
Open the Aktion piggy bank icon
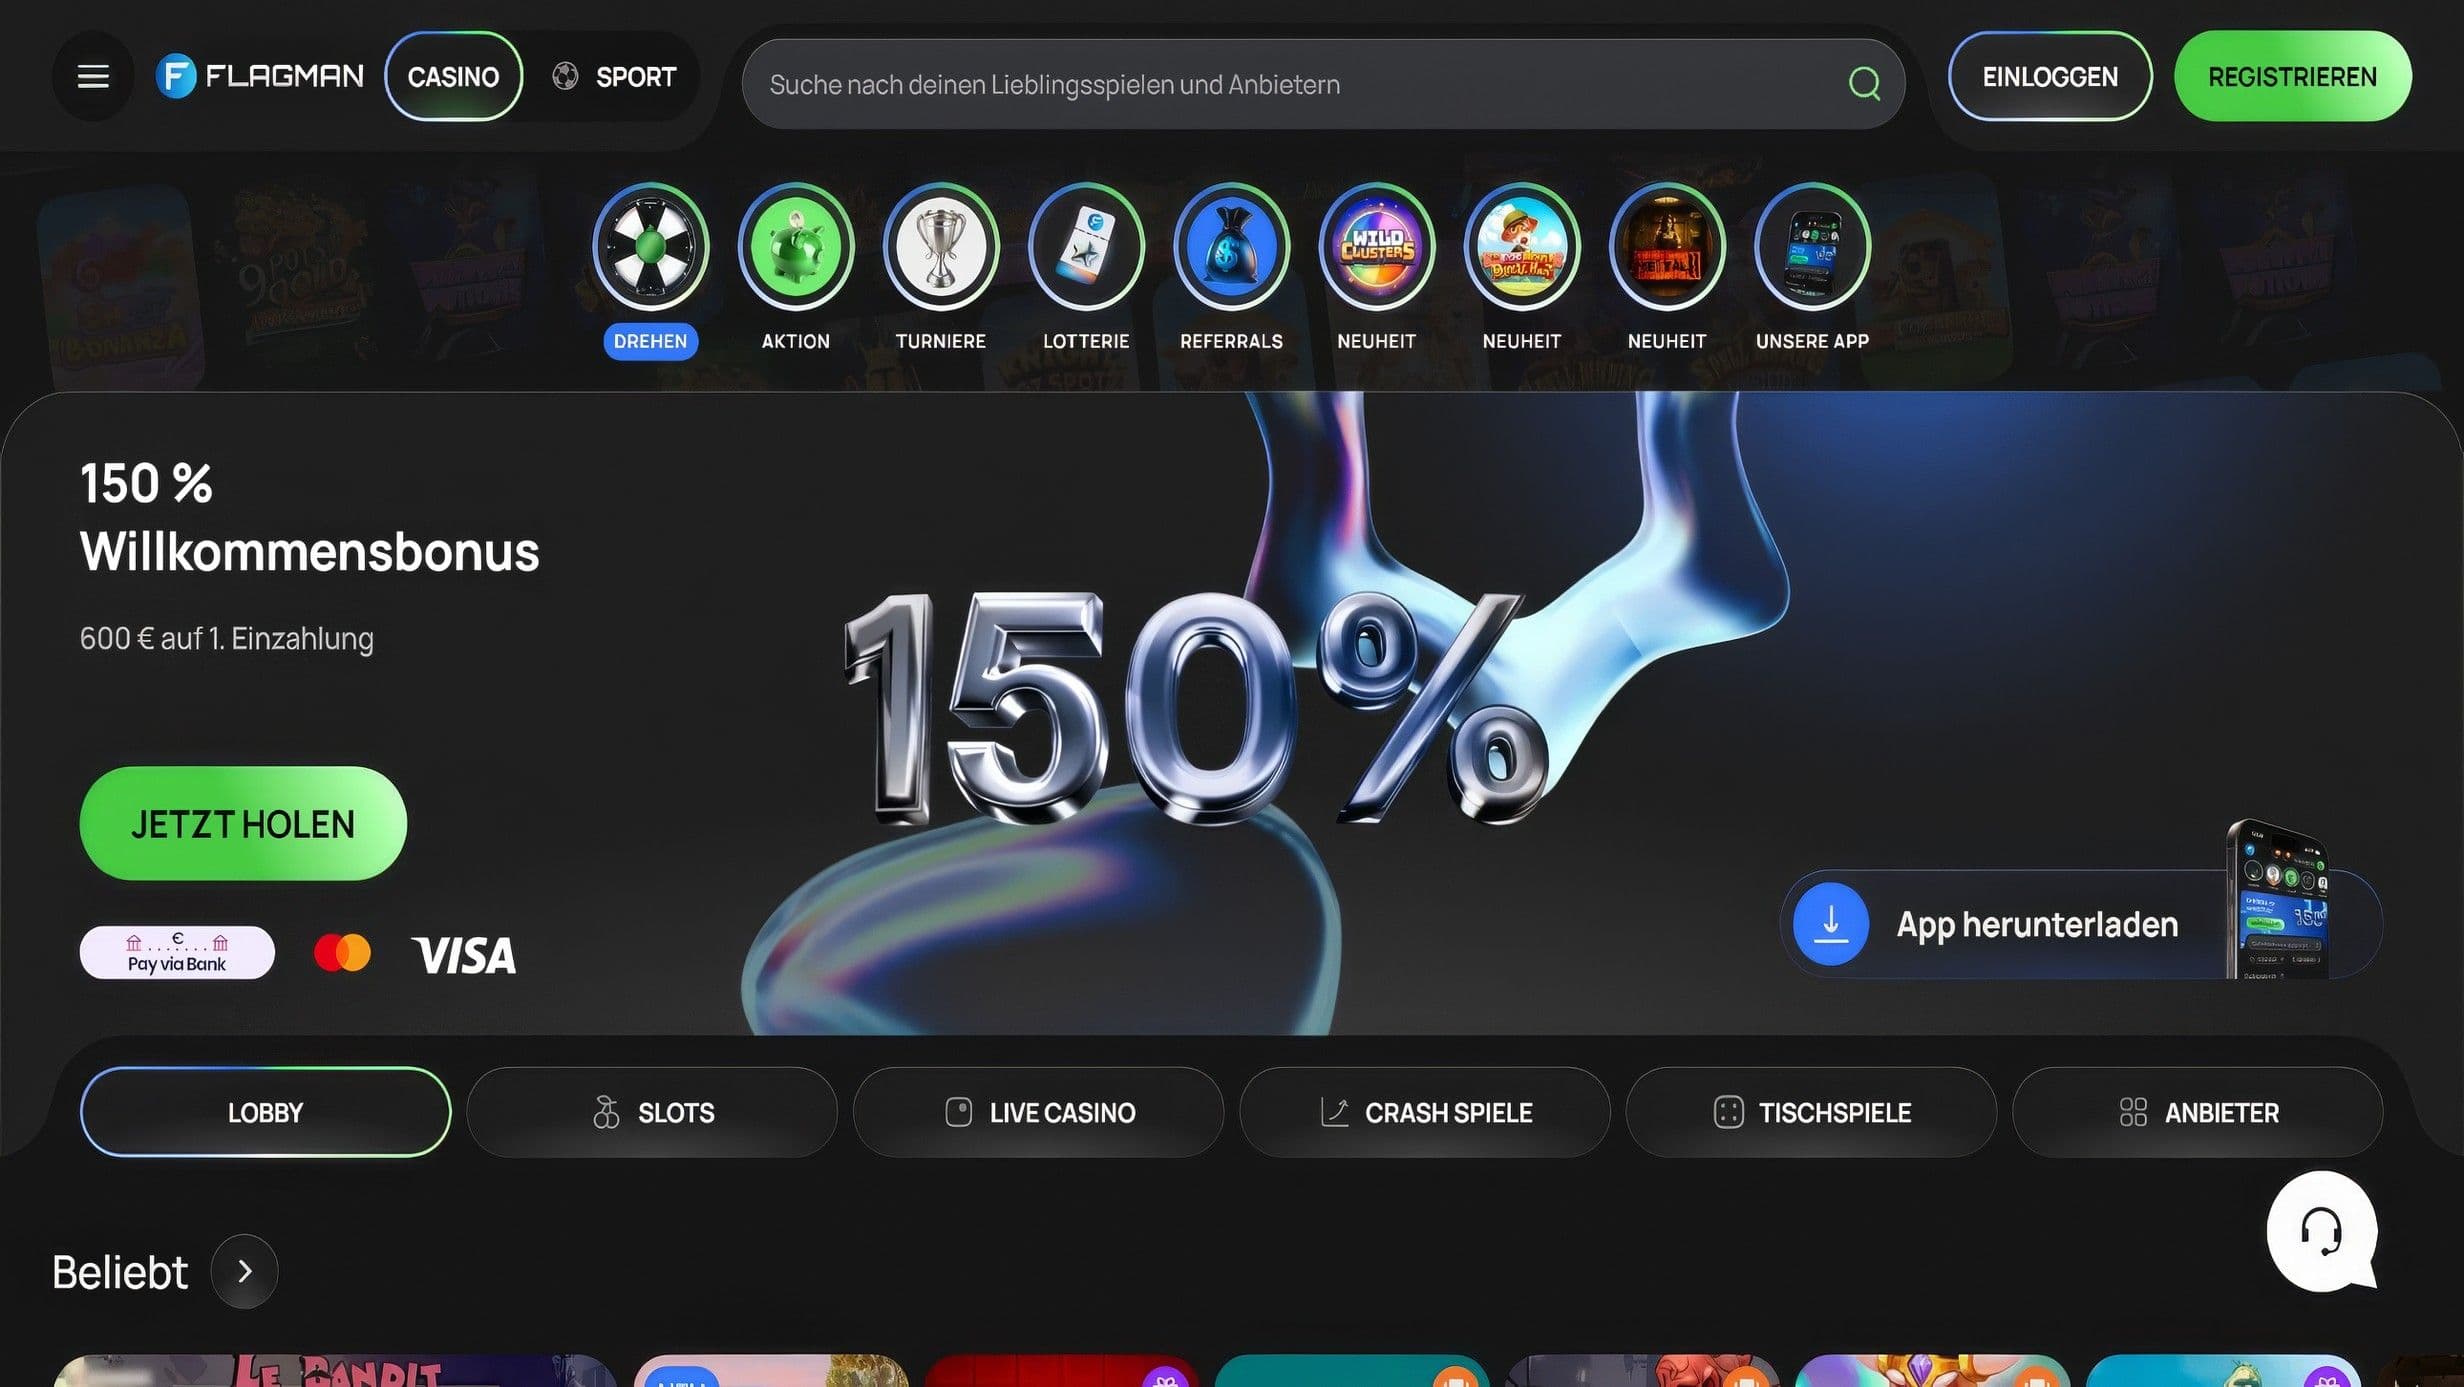tap(795, 246)
